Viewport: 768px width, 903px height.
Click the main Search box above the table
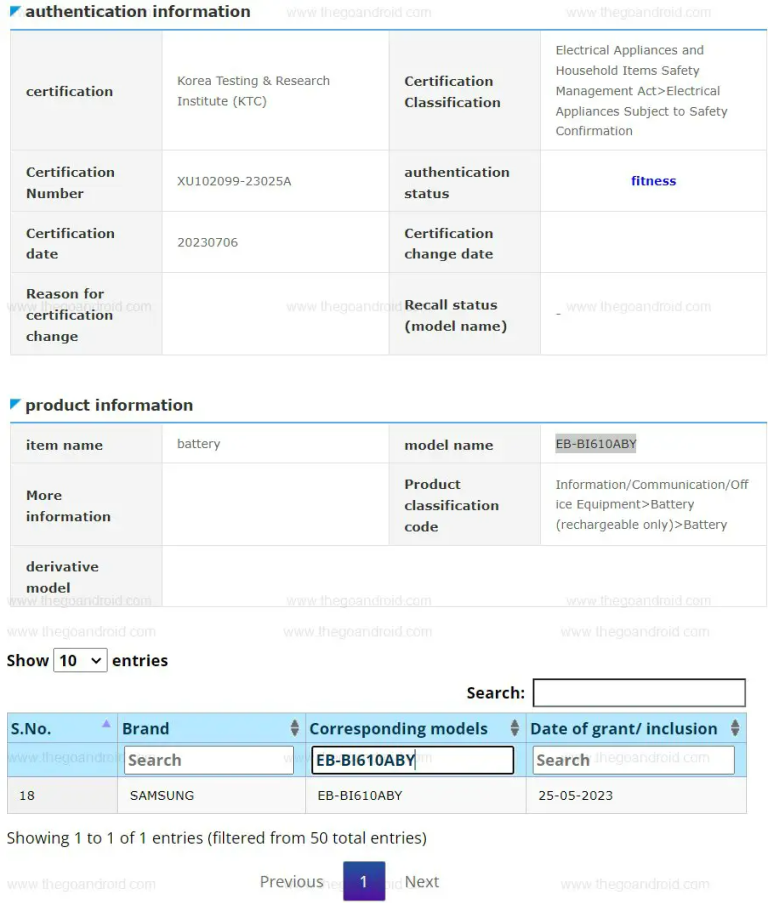click(x=639, y=693)
